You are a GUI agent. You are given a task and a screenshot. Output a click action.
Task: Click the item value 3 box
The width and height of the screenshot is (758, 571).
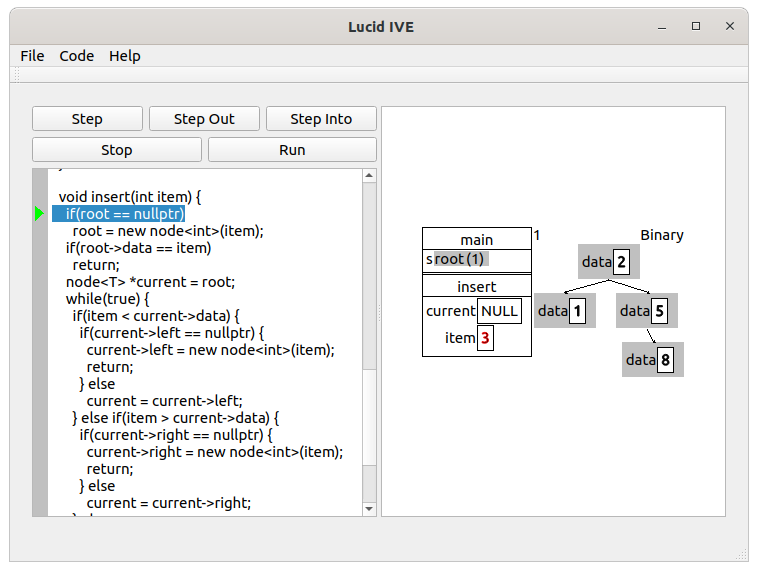pyautogui.click(x=485, y=337)
